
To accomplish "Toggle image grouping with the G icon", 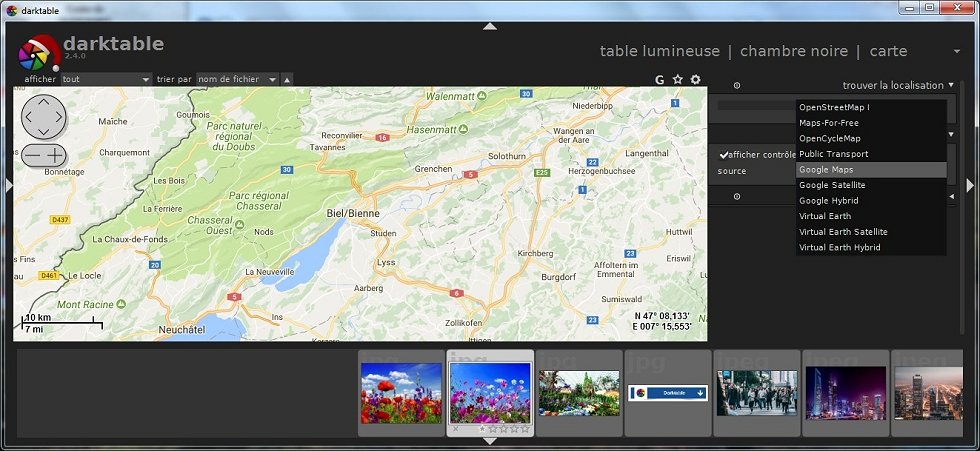I will [x=659, y=79].
